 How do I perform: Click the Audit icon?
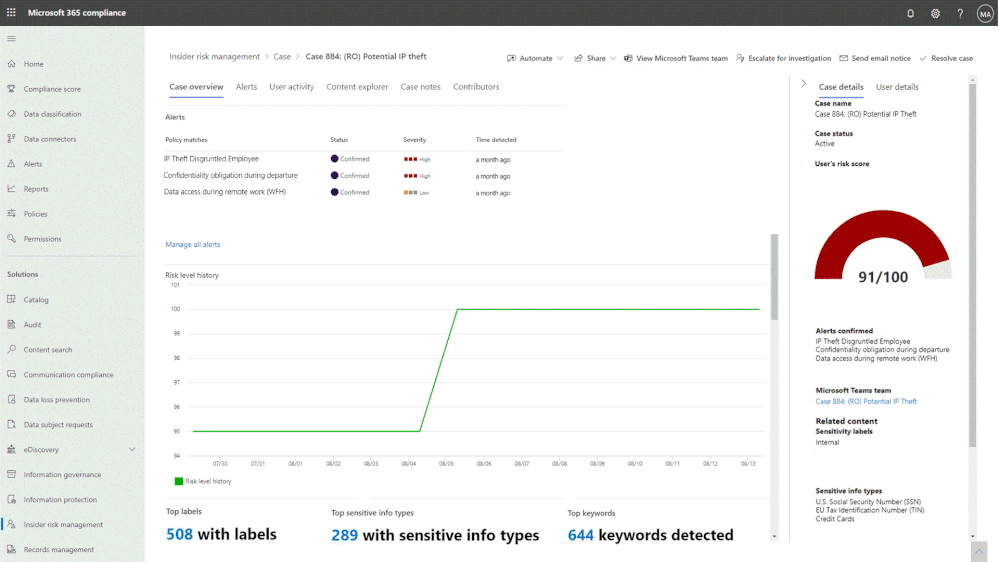coord(11,324)
